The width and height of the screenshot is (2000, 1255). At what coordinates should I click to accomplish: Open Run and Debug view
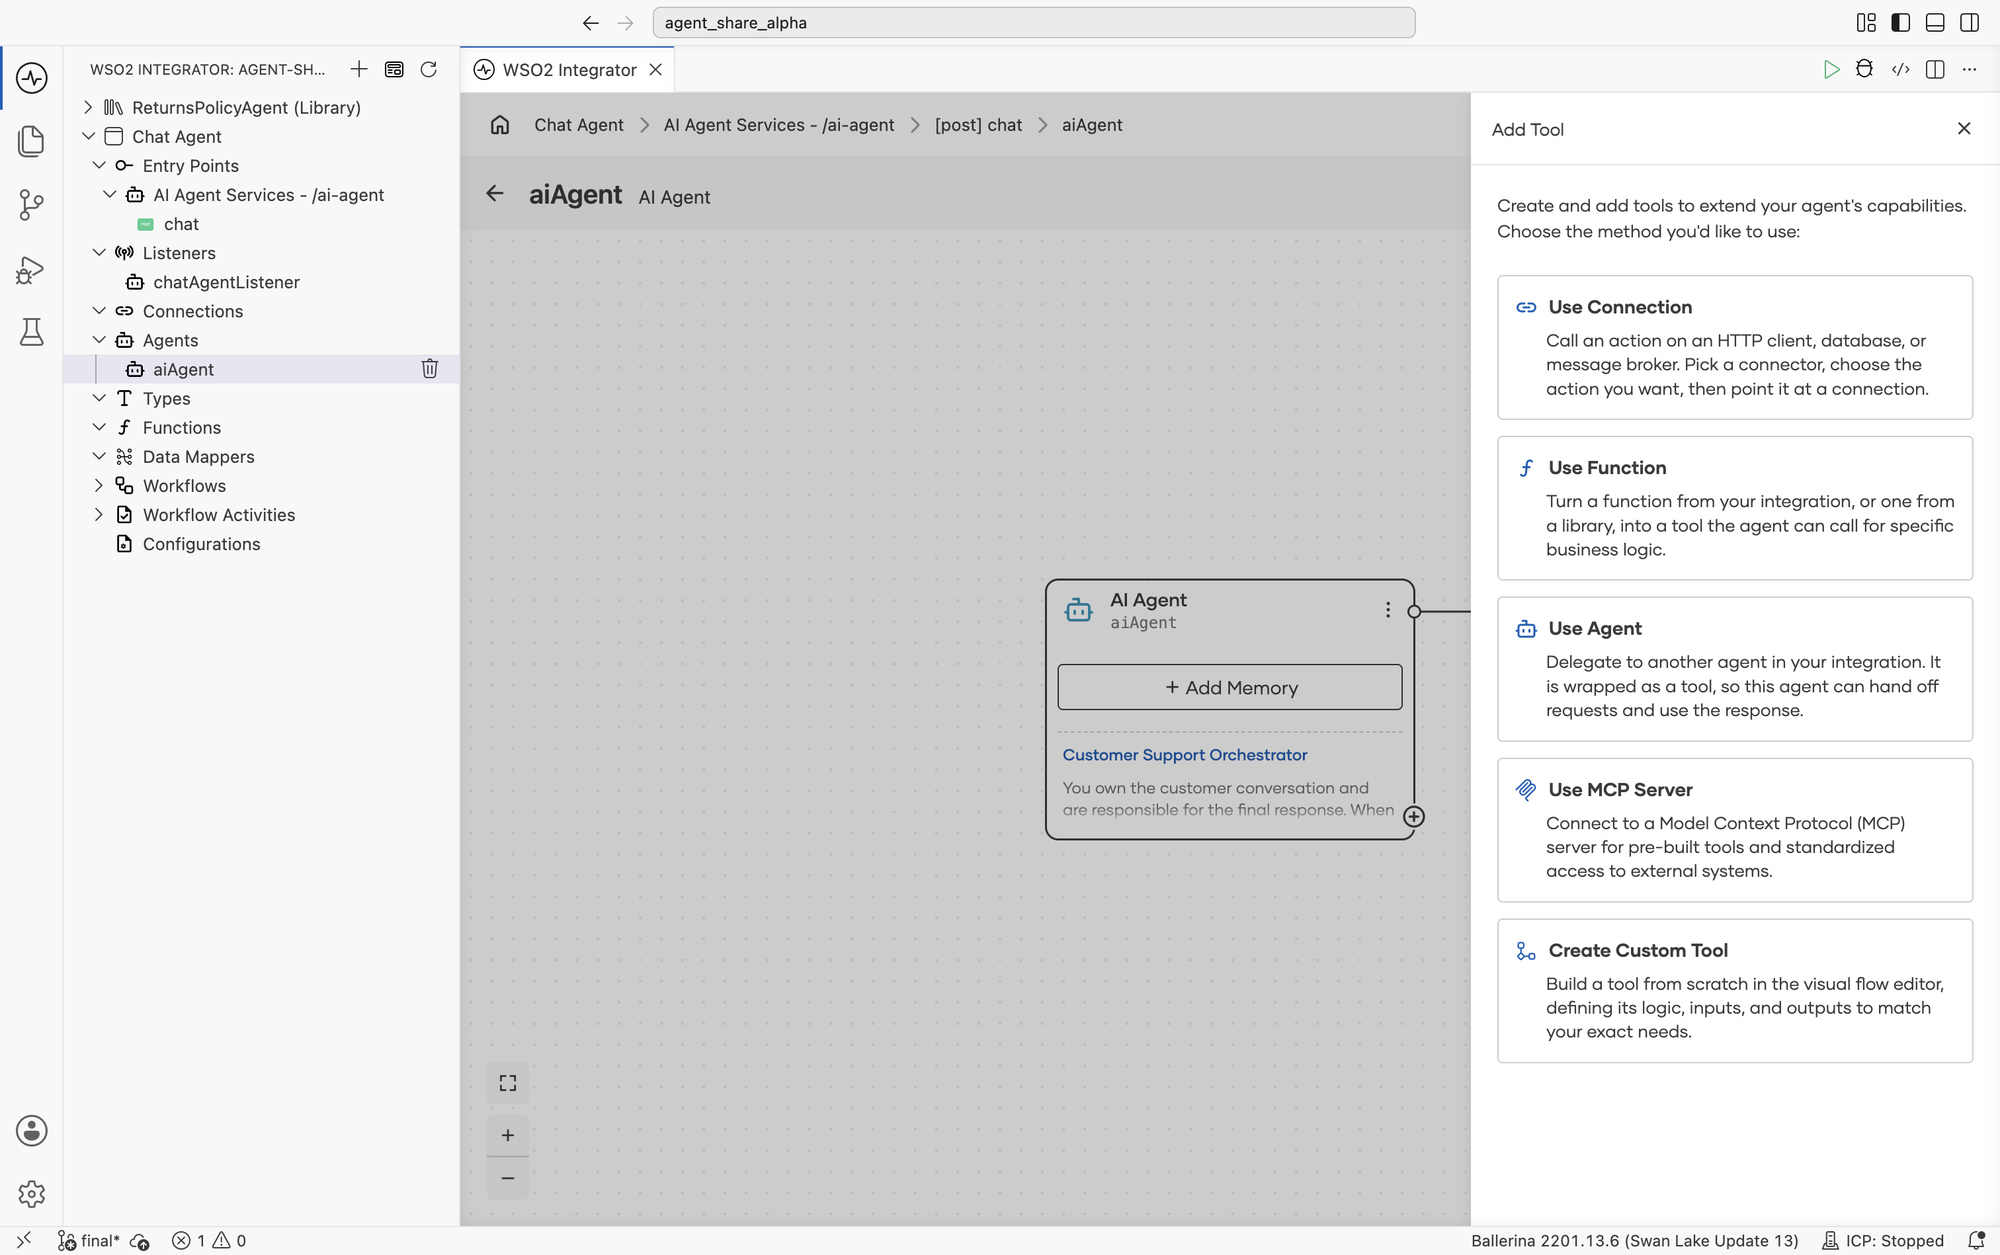click(x=31, y=269)
